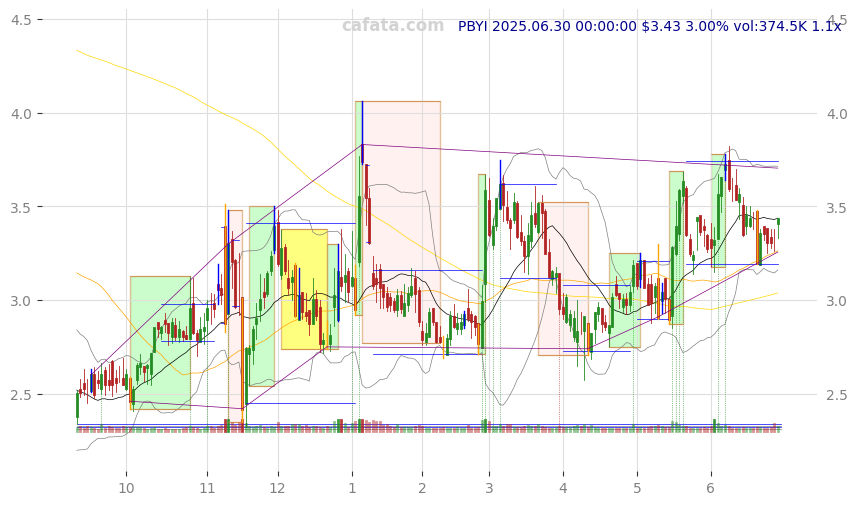The width and height of the screenshot is (858, 505).
Task: Click the 3.5 label on left axis
Action: pos(20,207)
